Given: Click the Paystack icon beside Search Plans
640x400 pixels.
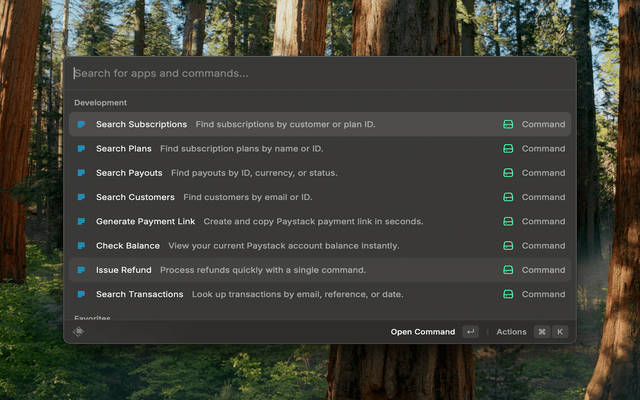Looking at the screenshot, I should point(82,149).
